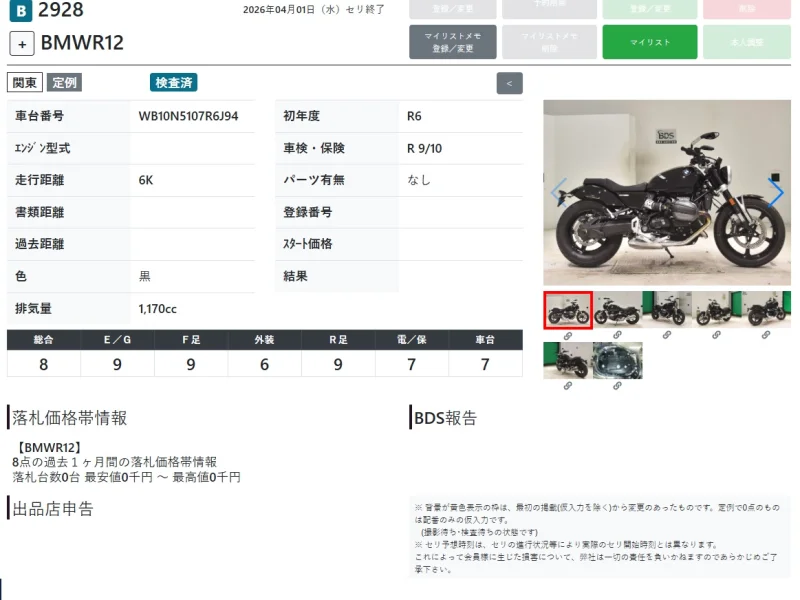Viewport: 800px width, 600px height.
Task: Click the 落札価格帯情報 heading
Action: (x=69, y=418)
